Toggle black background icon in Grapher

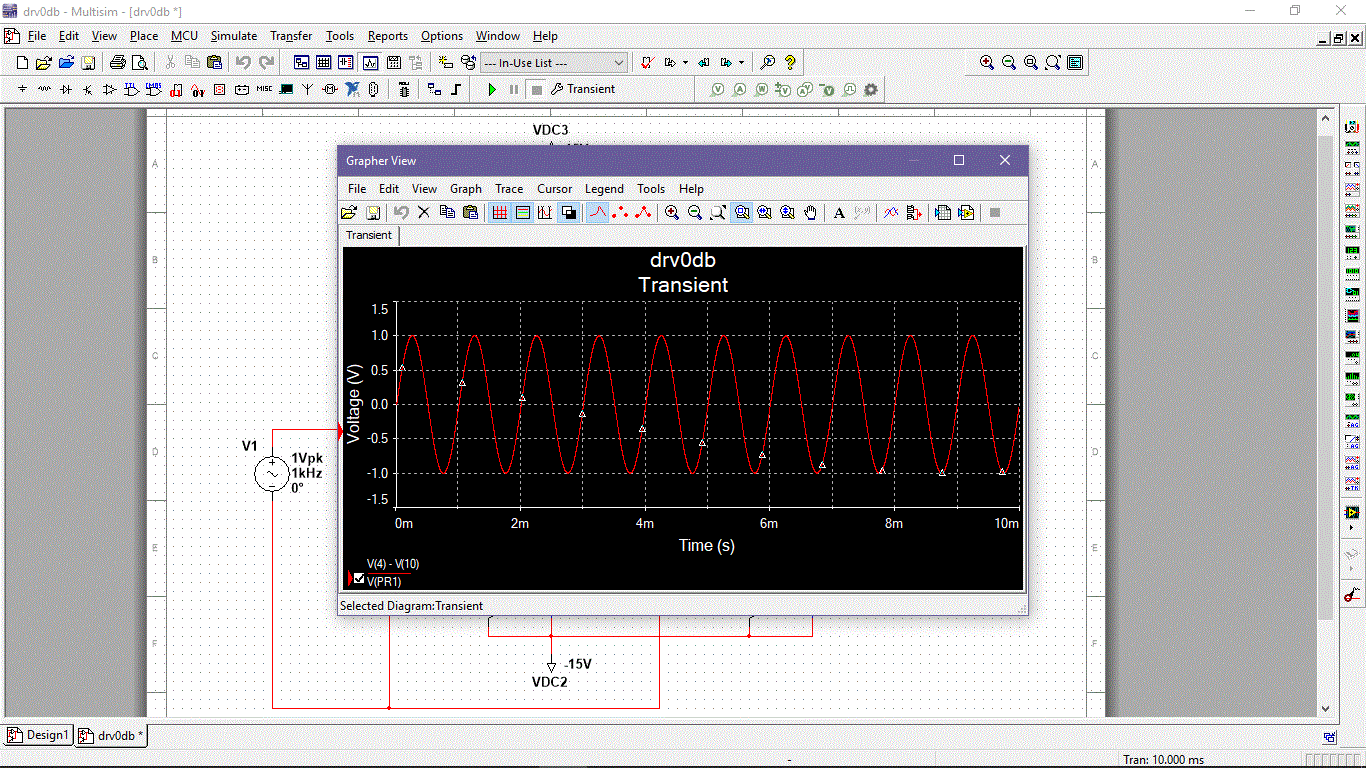(569, 213)
